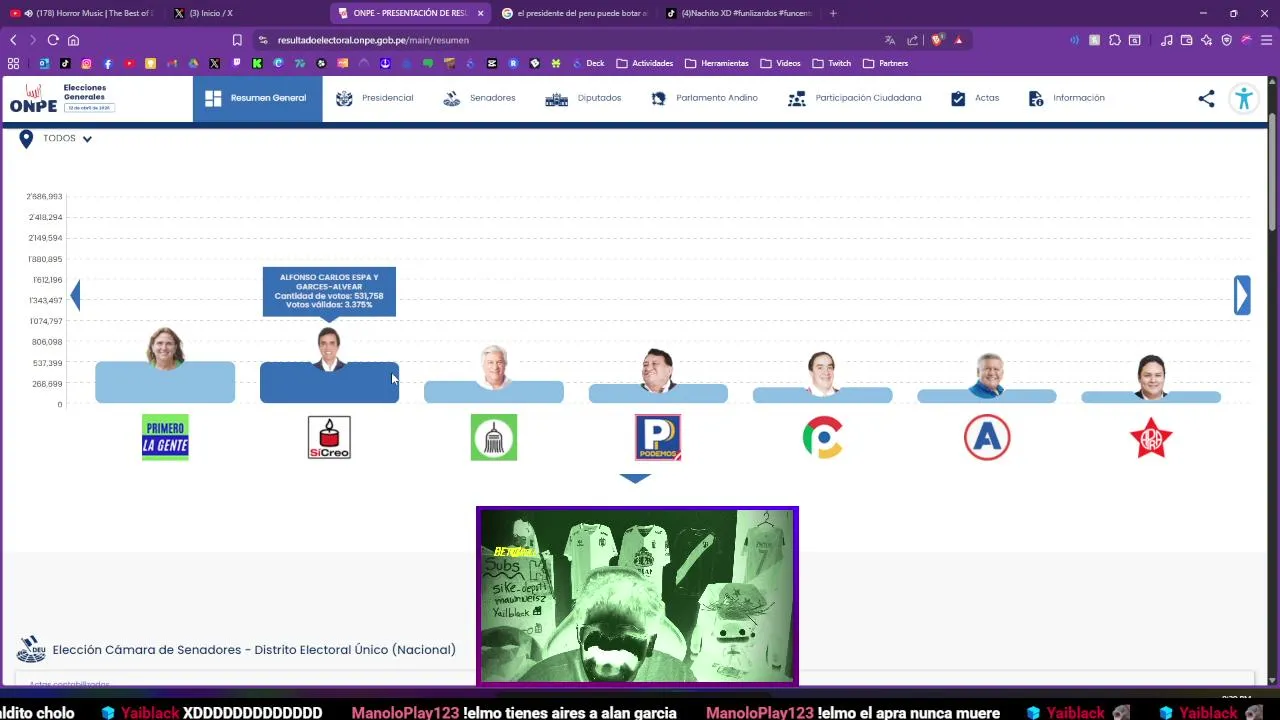Open the X bookmark icon
Screen dimensions: 1280x720
pyautogui.click(x=214, y=63)
